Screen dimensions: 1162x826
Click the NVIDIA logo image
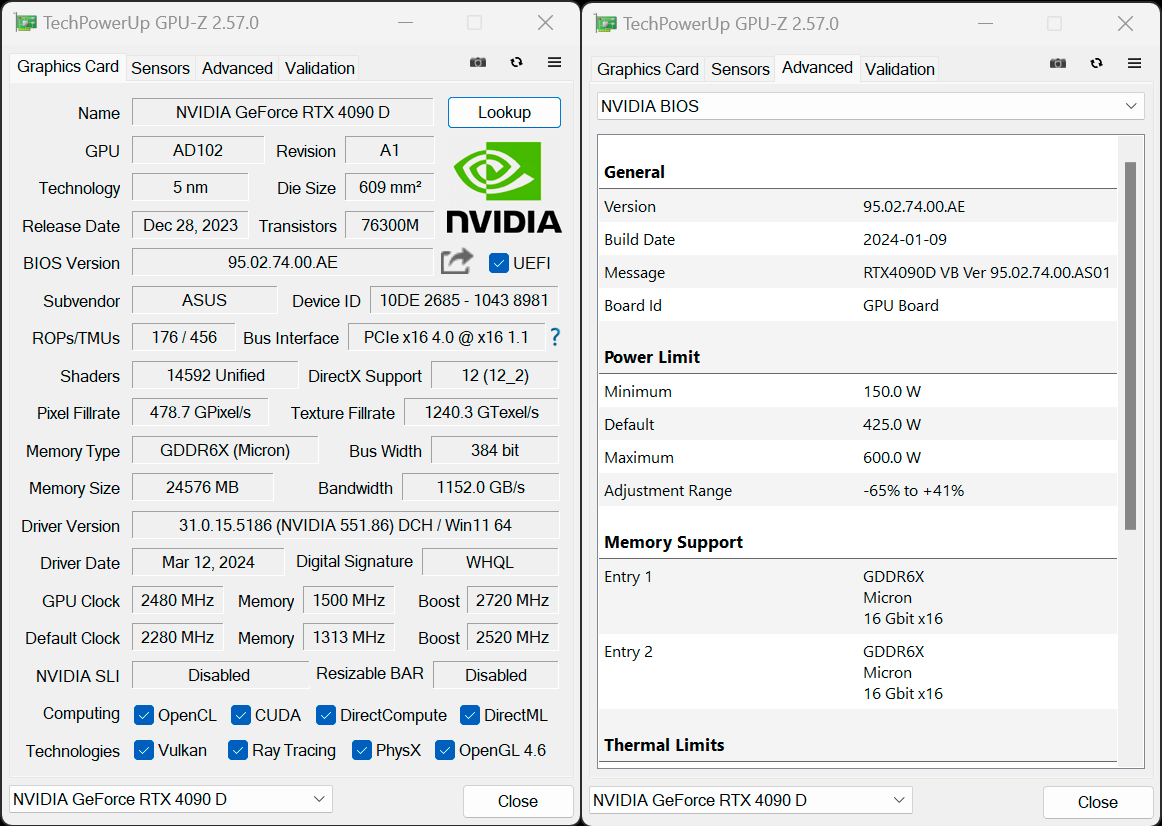tap(504, 187)
